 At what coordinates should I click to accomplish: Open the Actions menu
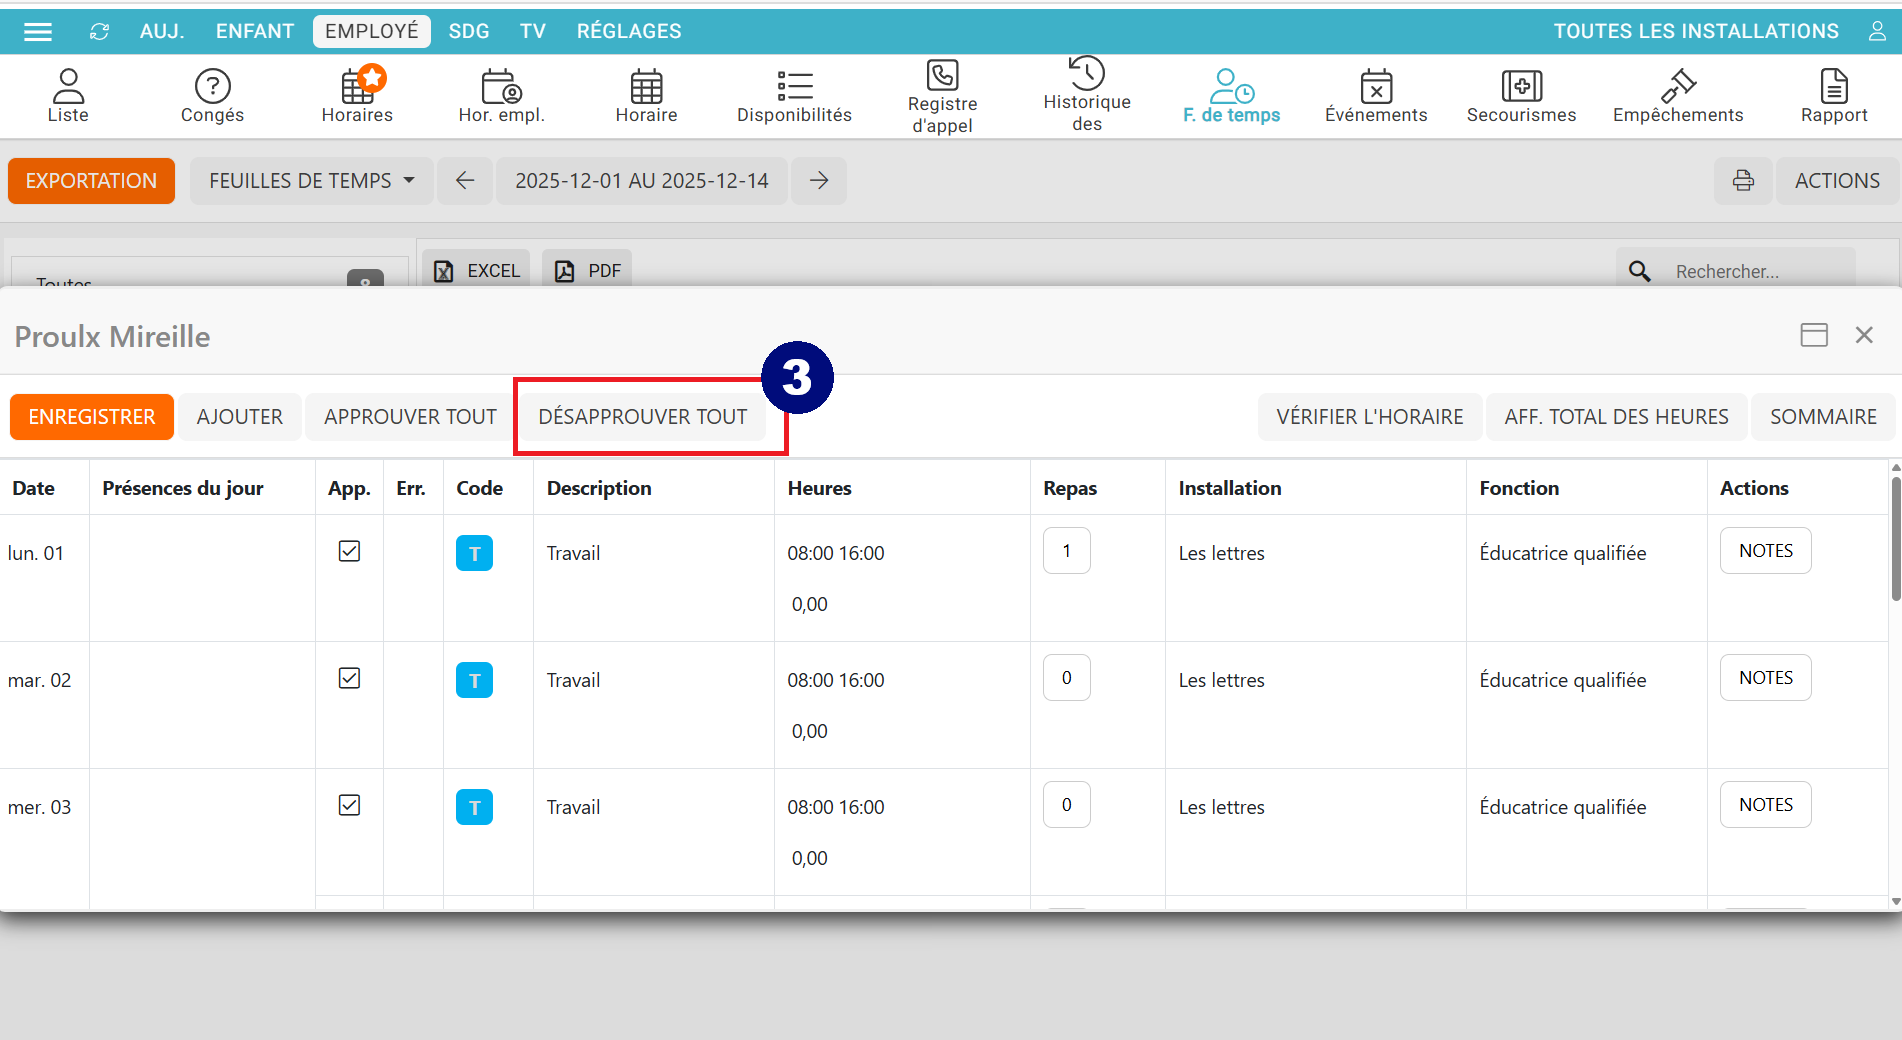pos(1836,181)
